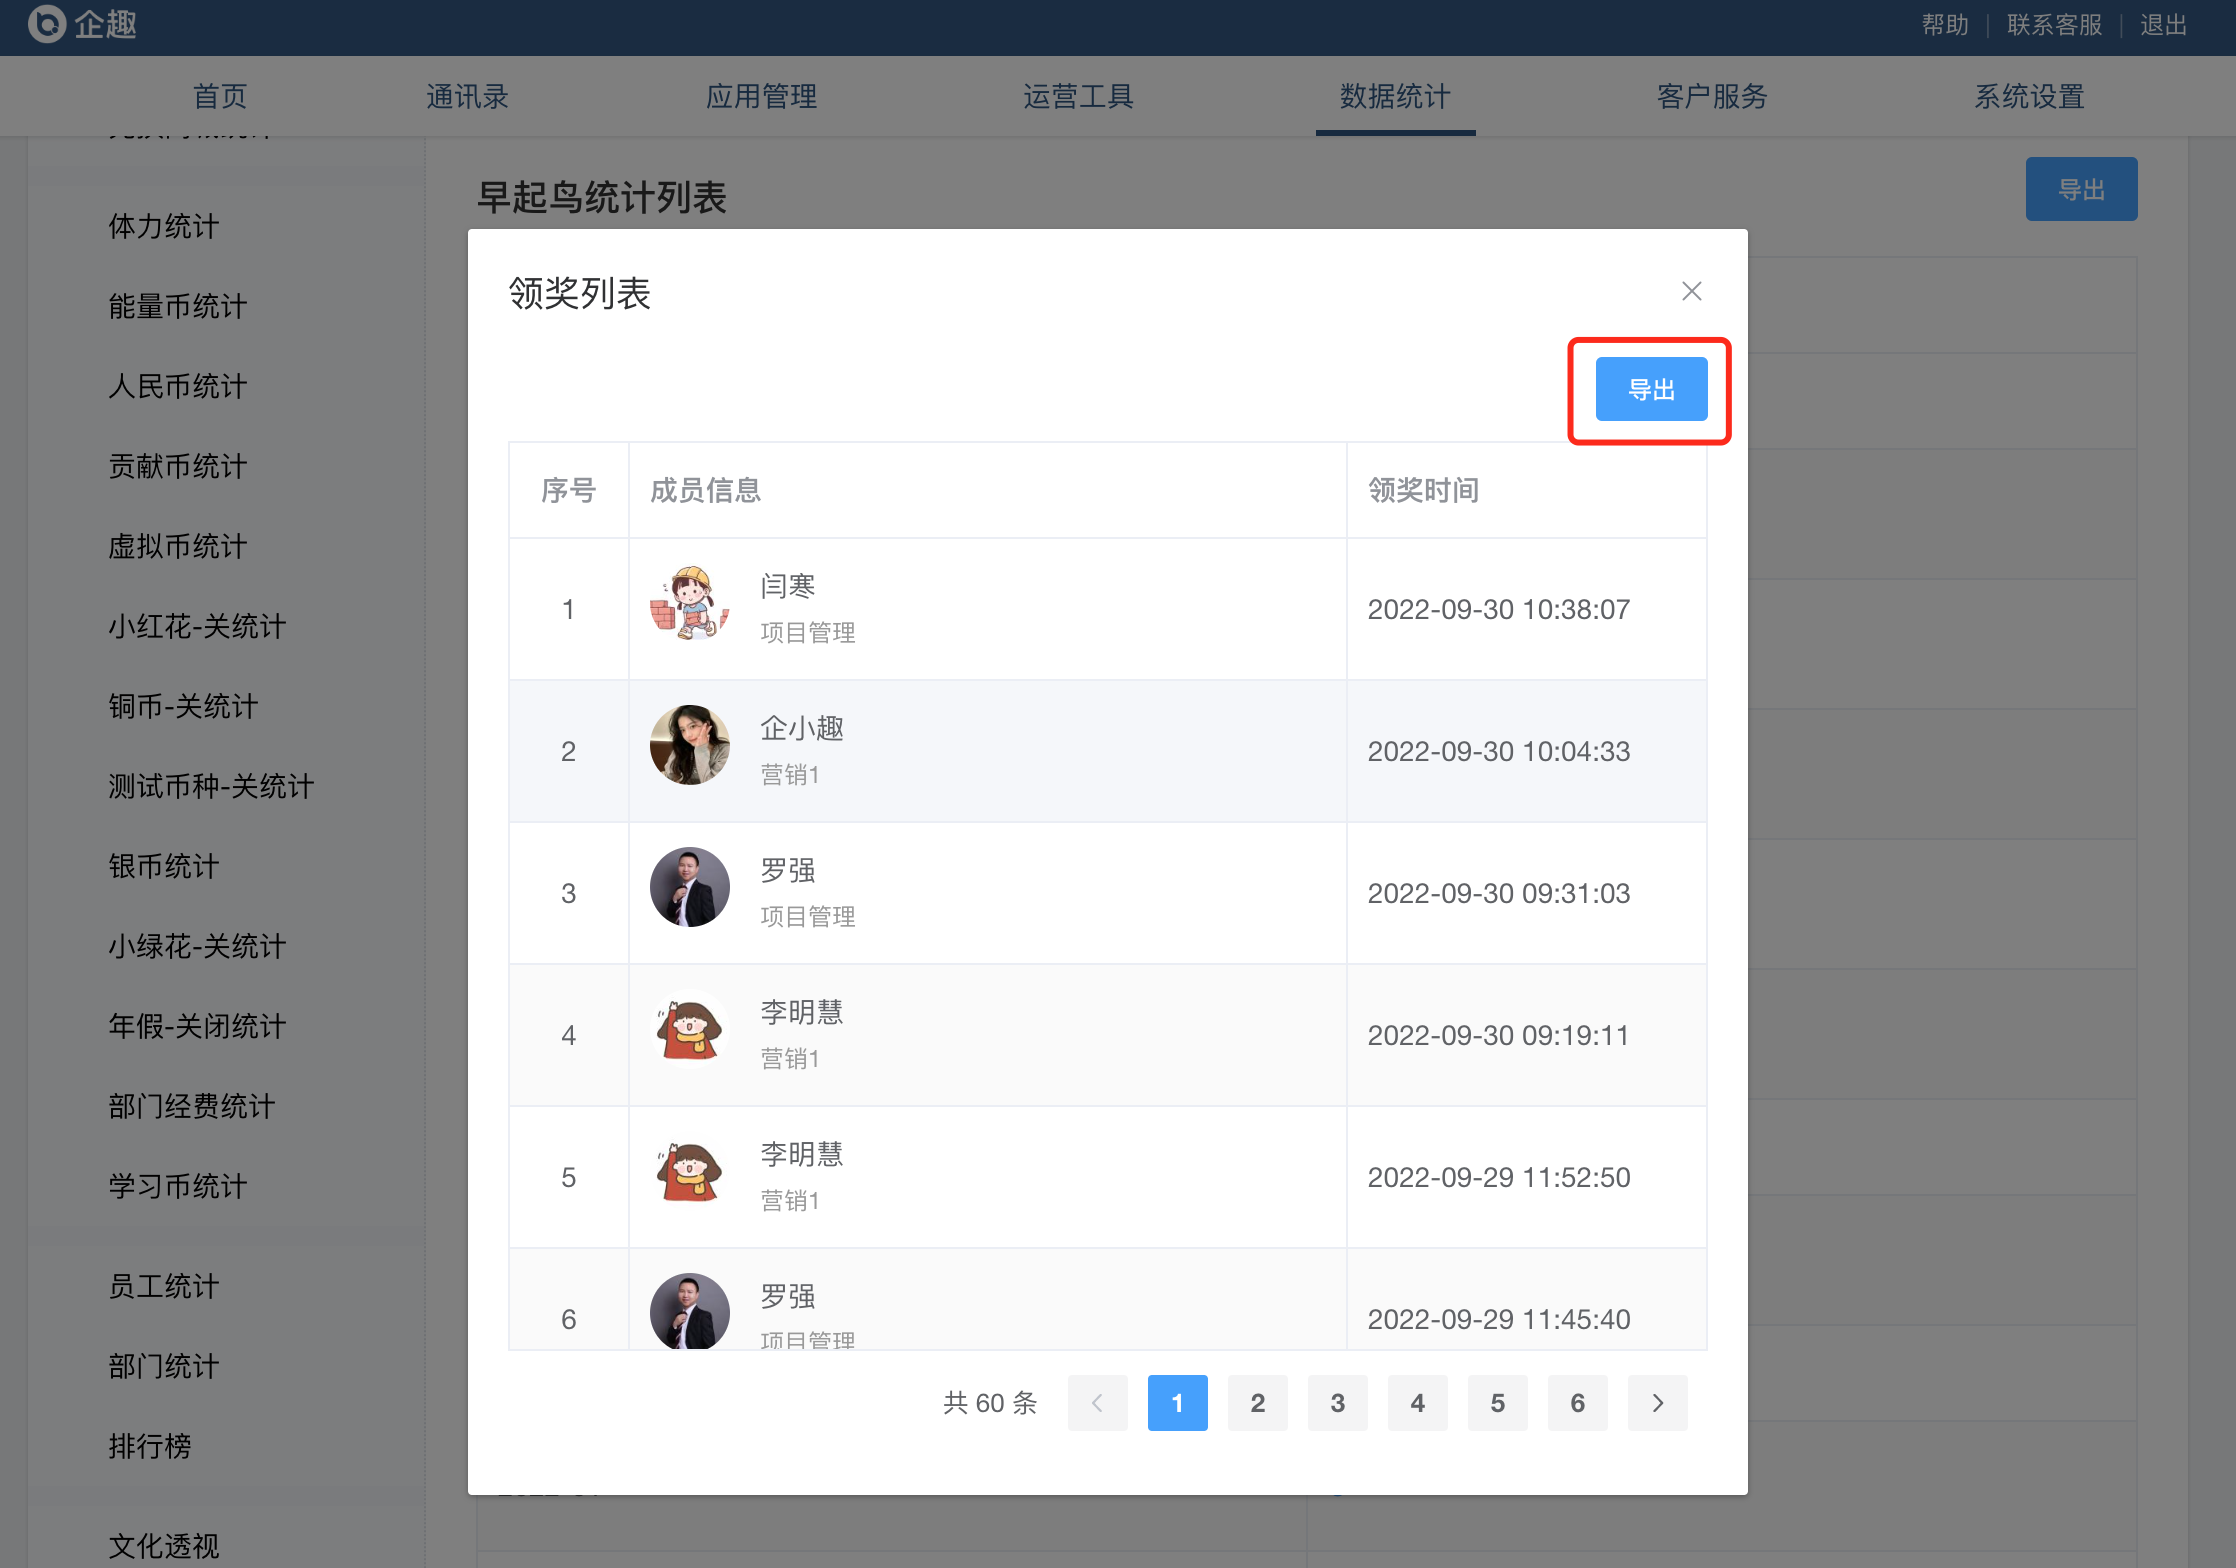Select 小红花-关统计 in the sidebar
This screenshot has height=1568, width=2236.
(x=197, y=626)
